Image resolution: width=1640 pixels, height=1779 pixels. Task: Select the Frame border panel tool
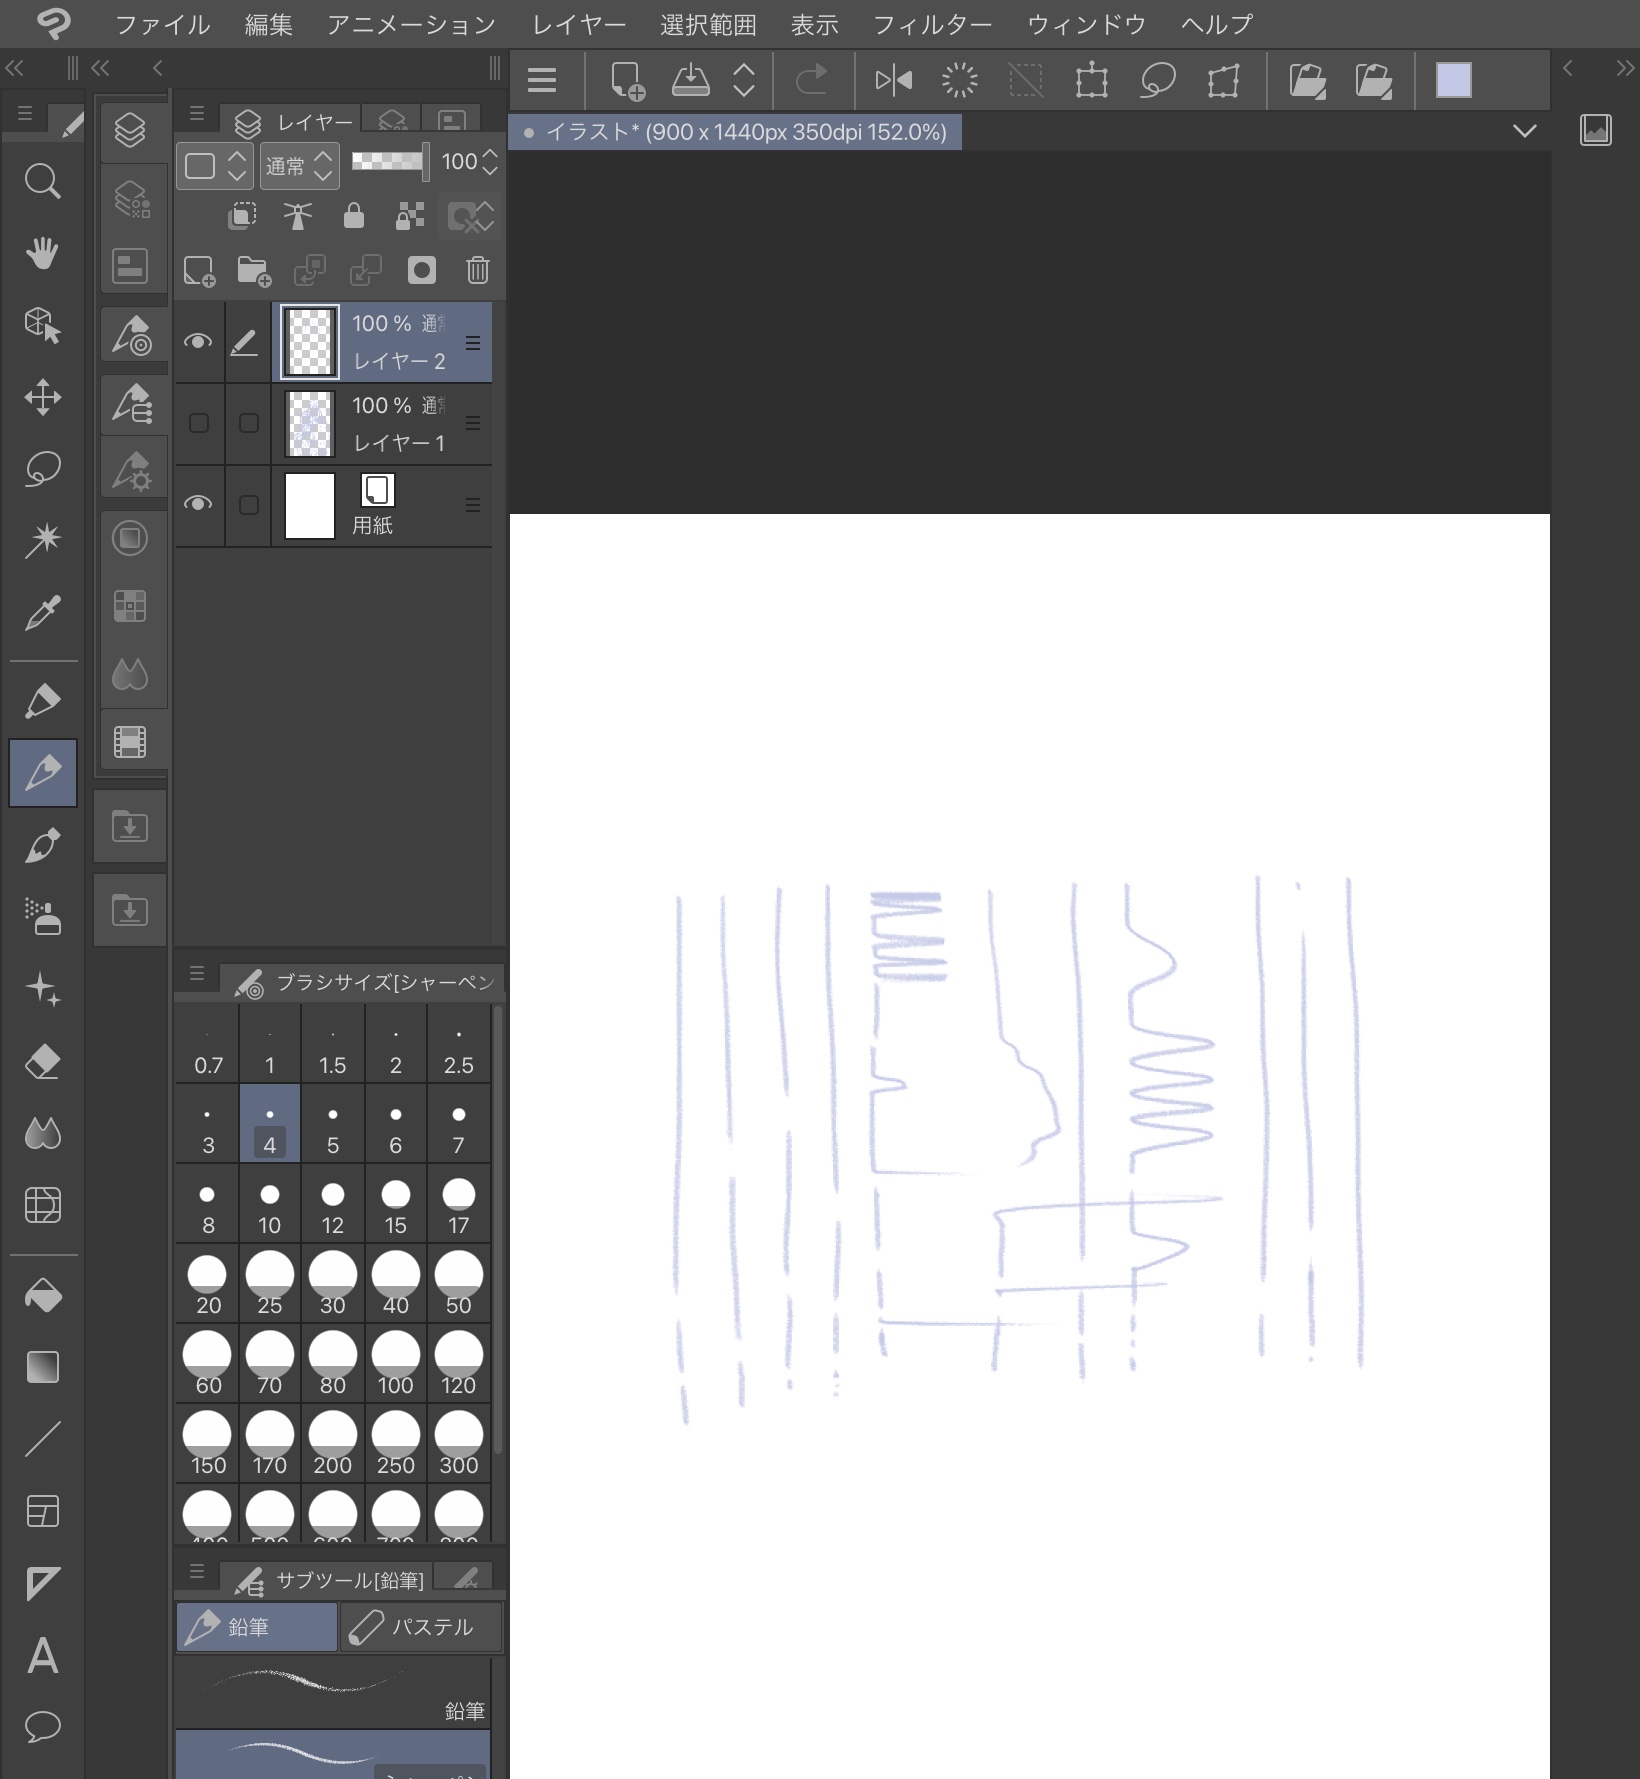coord(42,1511)
